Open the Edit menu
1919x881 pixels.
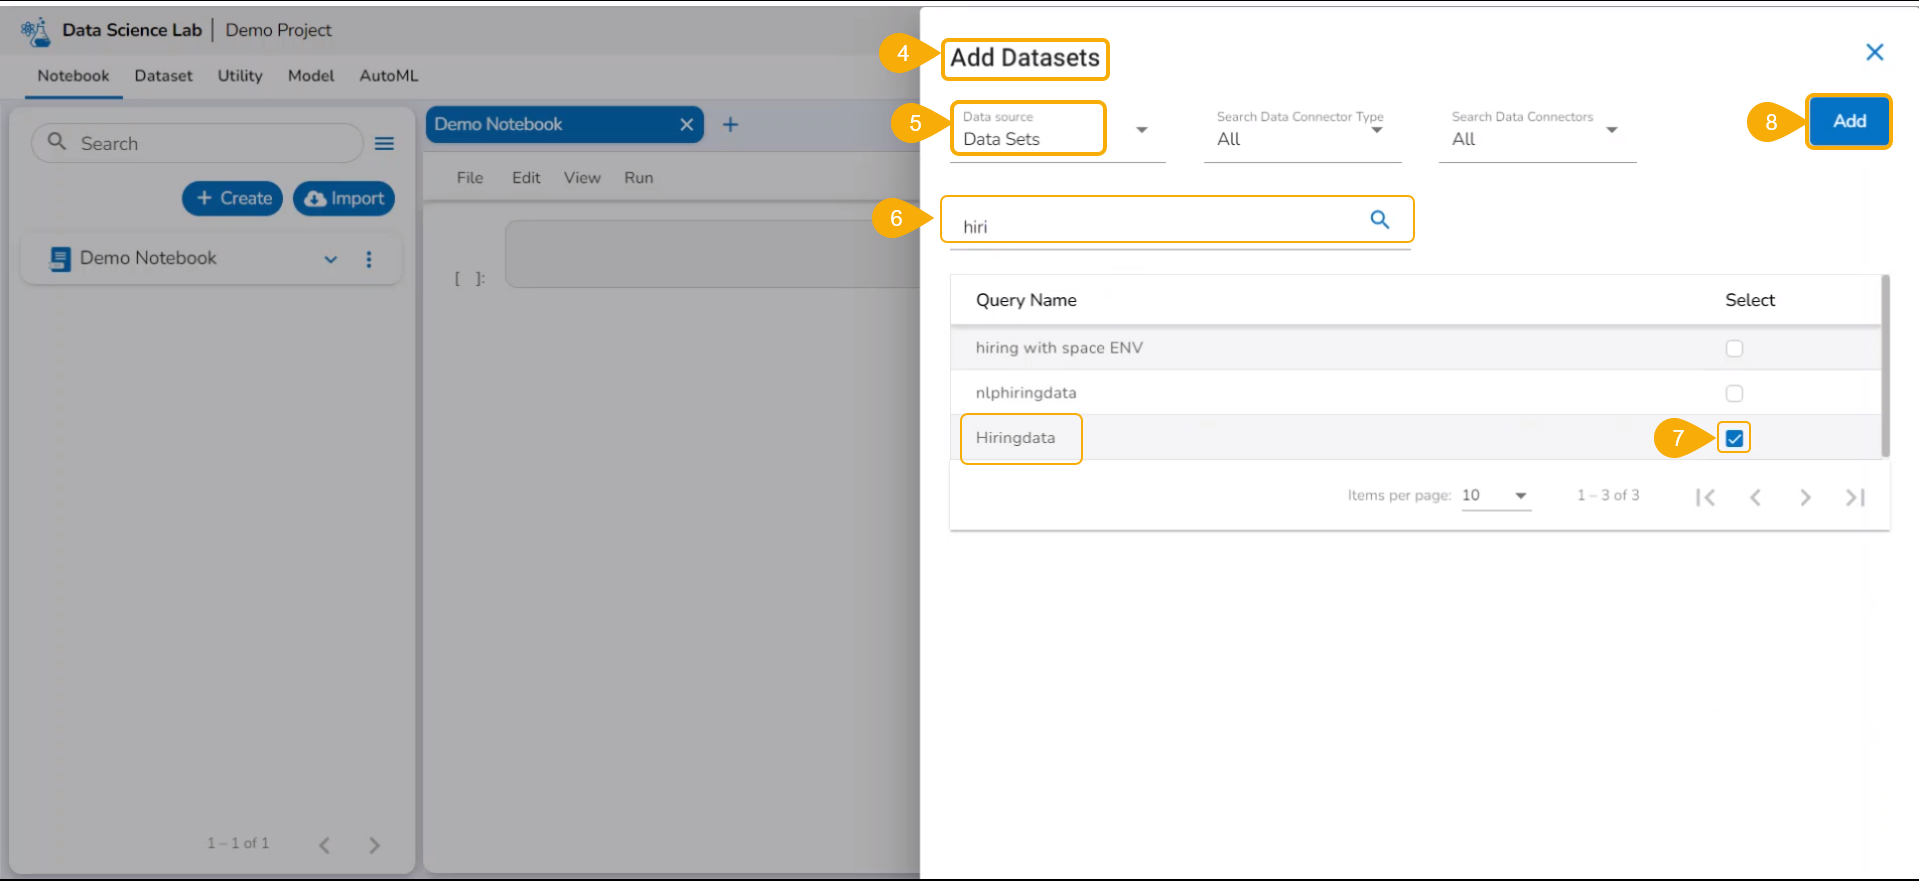coord(526,178)
